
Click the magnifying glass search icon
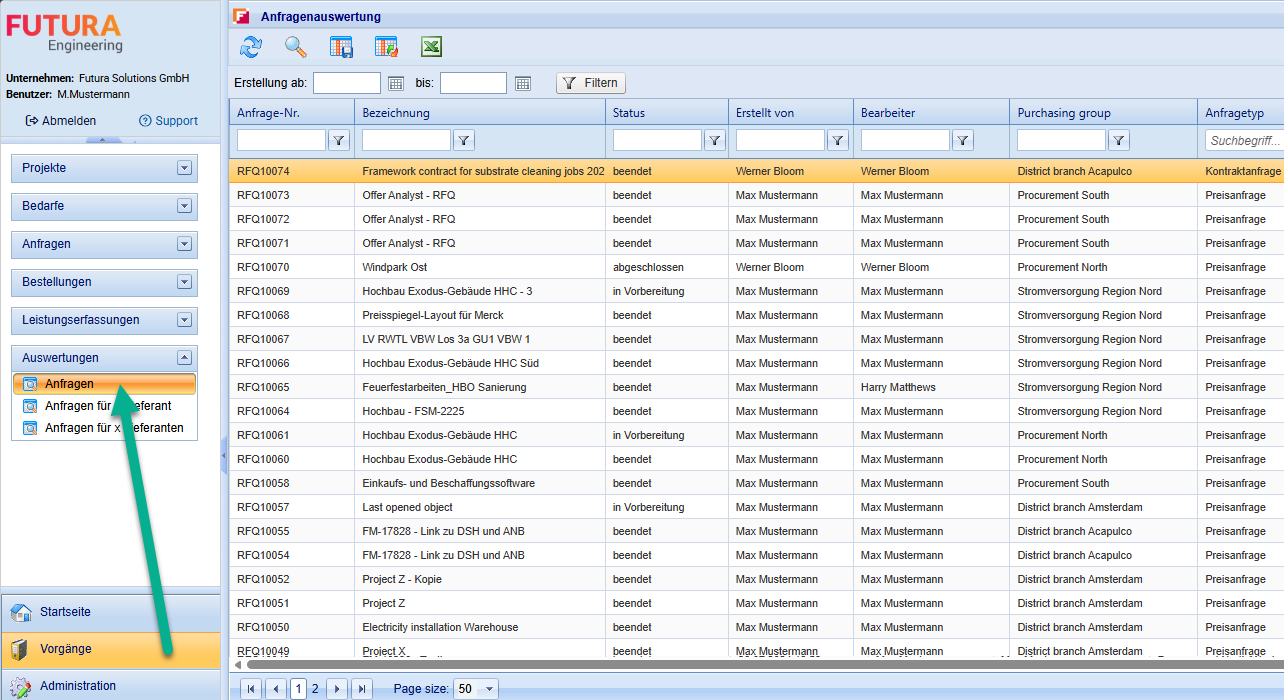295,46
